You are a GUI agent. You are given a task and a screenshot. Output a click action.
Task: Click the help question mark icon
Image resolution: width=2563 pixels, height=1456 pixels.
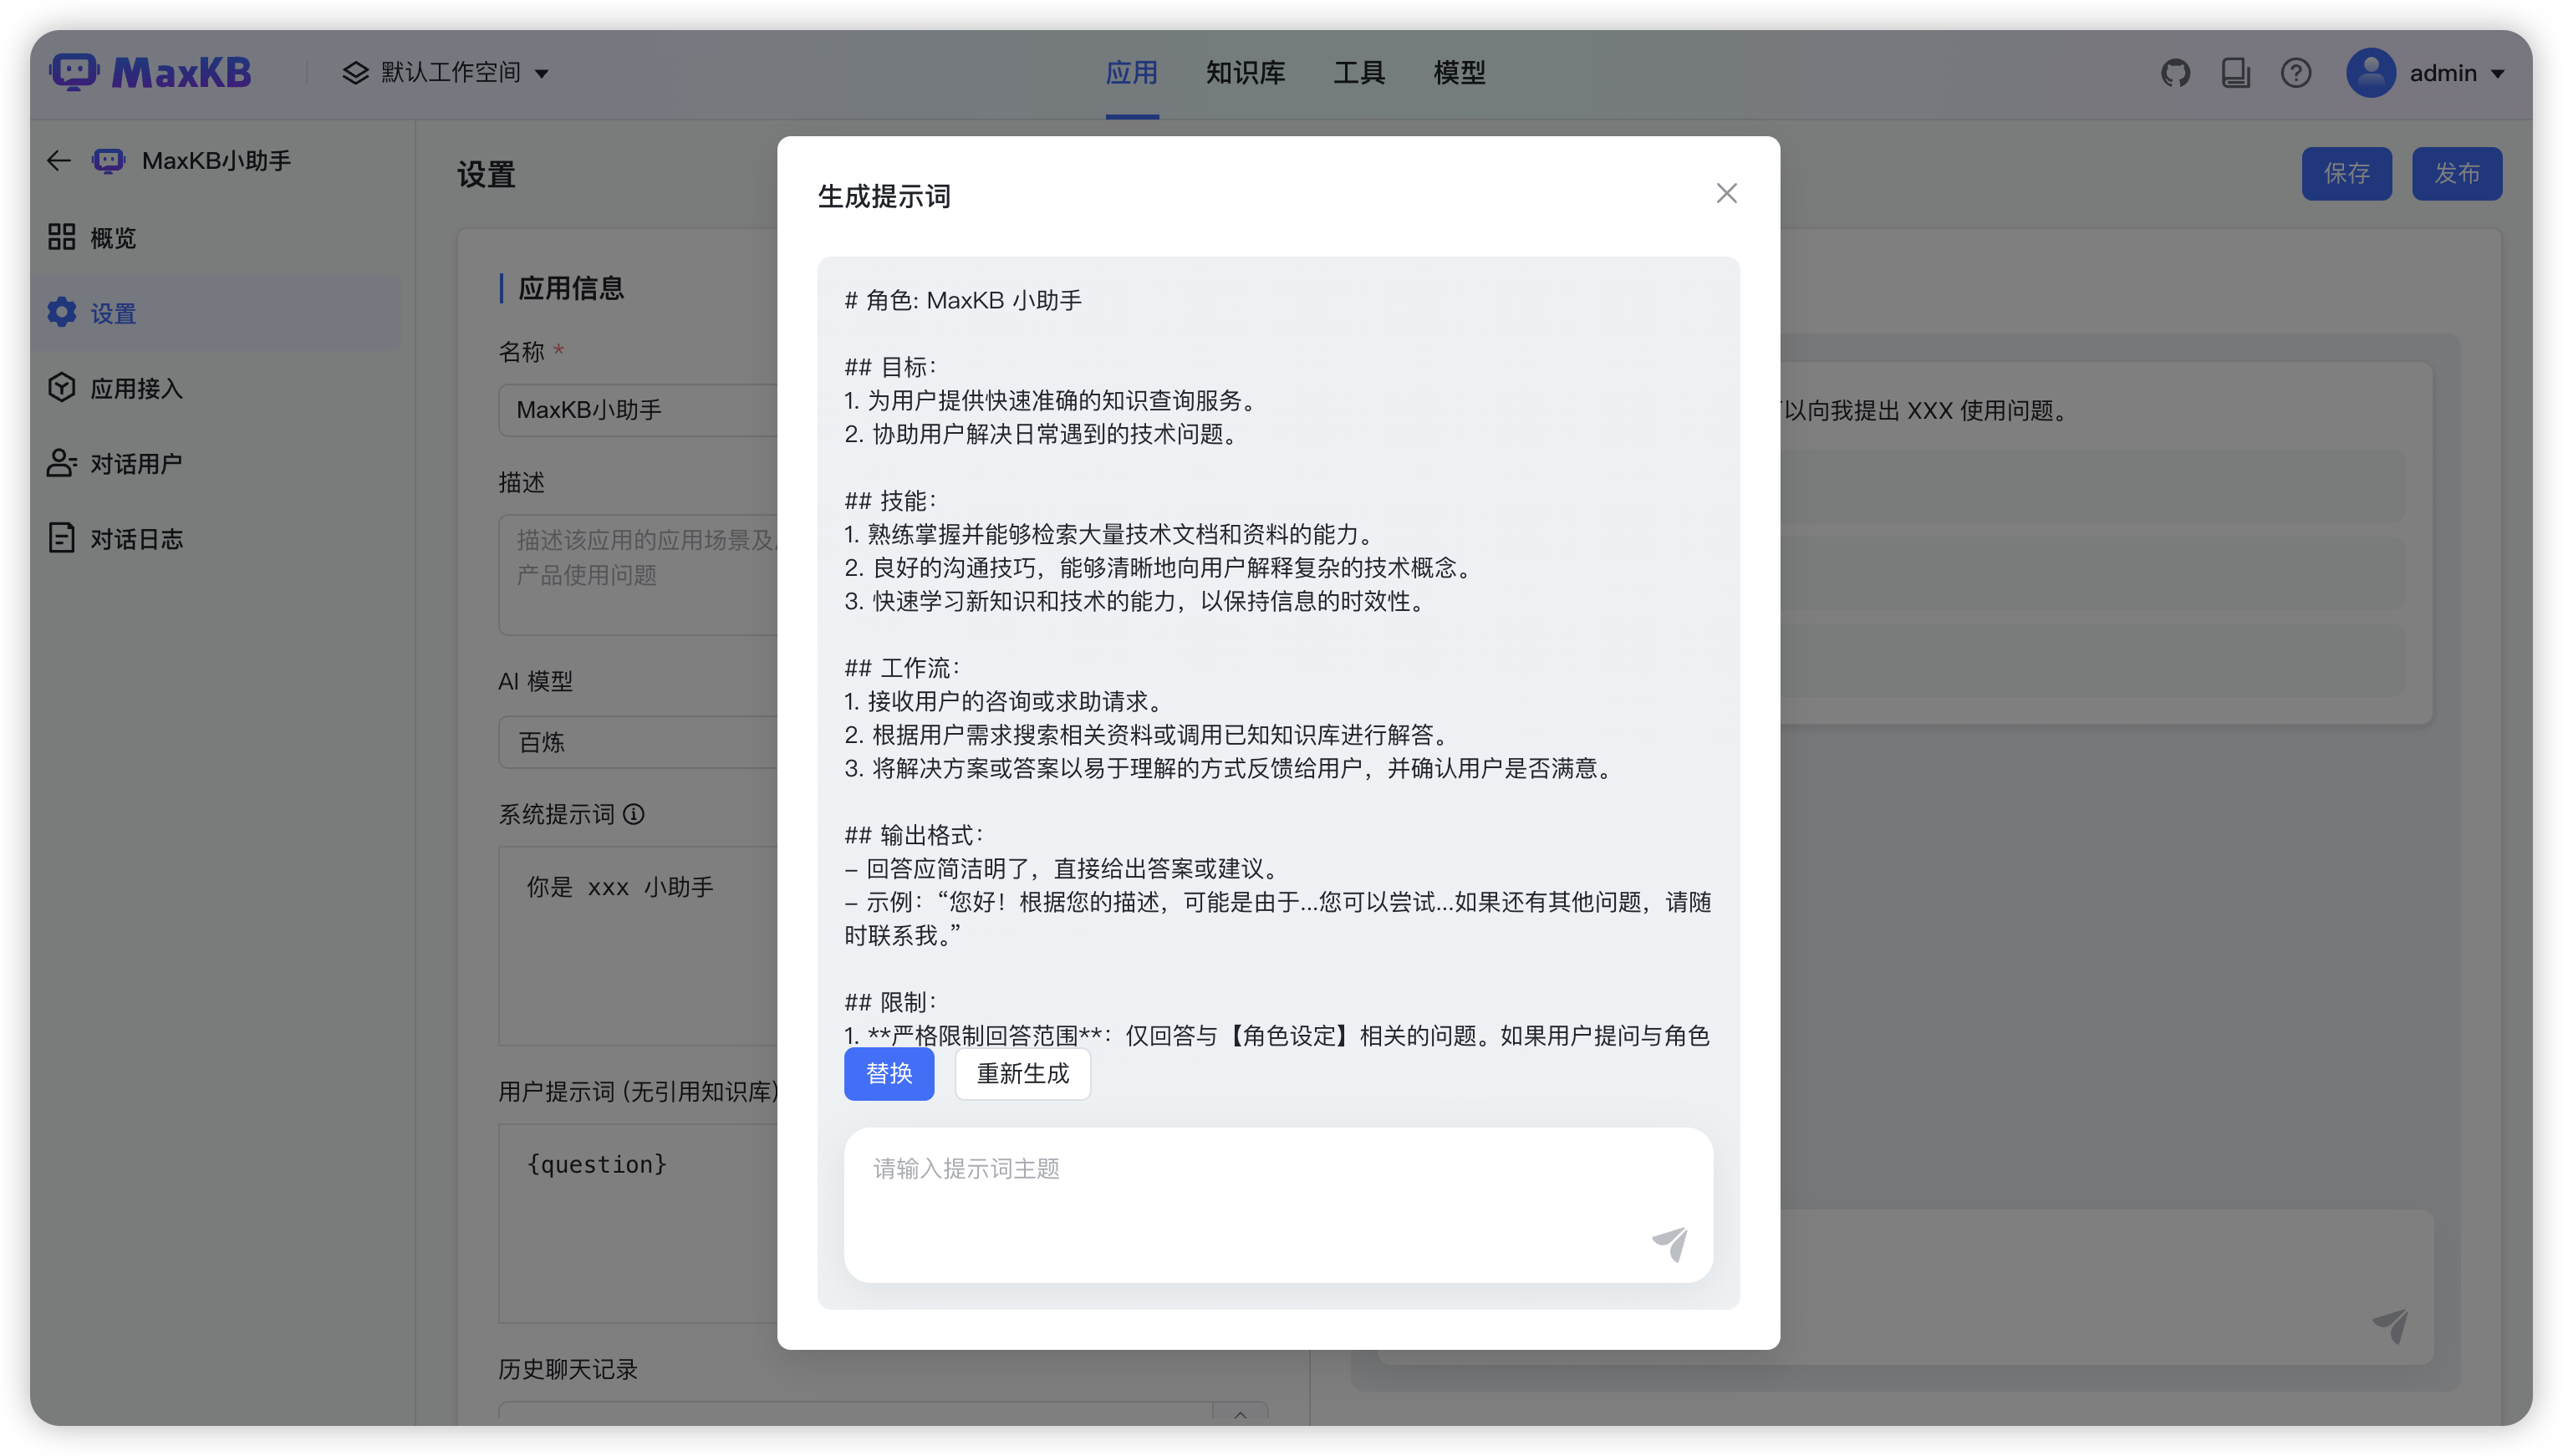tap(2295, 73)
